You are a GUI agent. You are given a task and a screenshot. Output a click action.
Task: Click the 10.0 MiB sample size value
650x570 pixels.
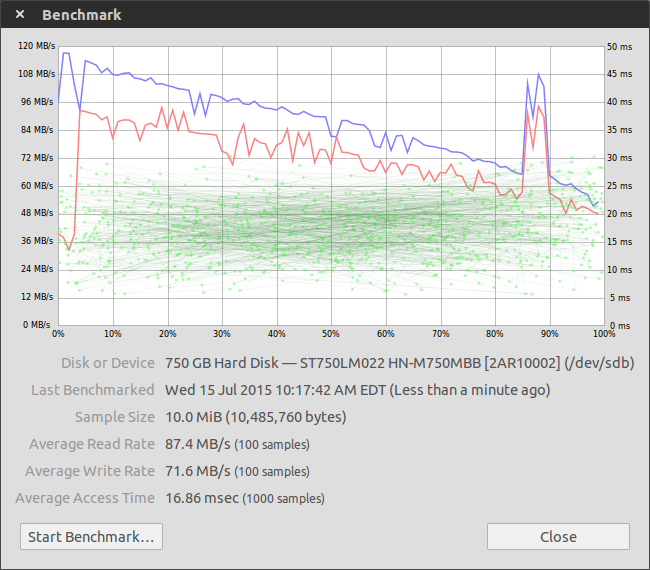256,417
